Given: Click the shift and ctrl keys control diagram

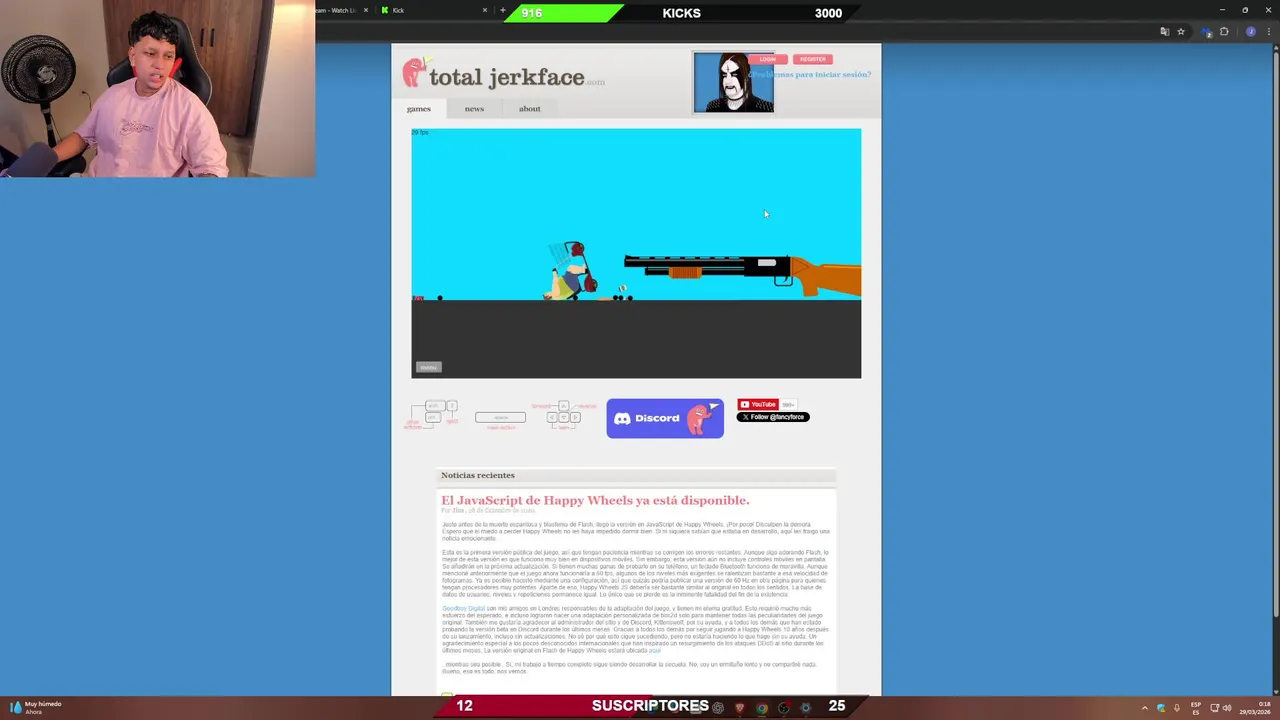Looking at the screenshot, I should (432, 414).
